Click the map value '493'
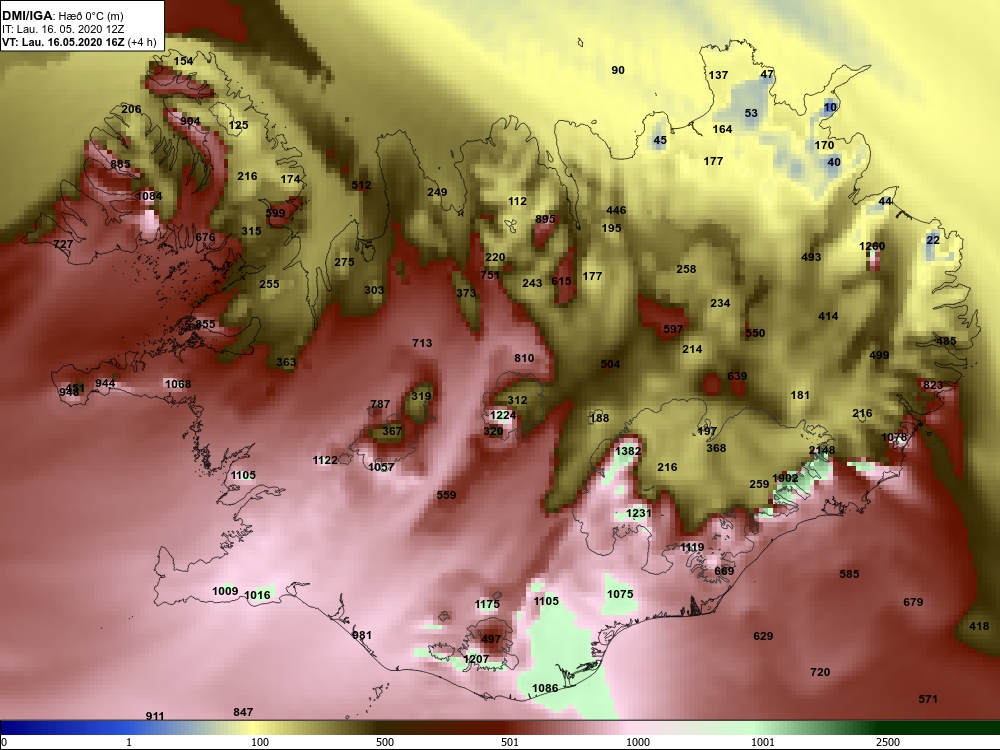Image resolution: width=1000 pixels, height=750 pixels. (811, 257)
